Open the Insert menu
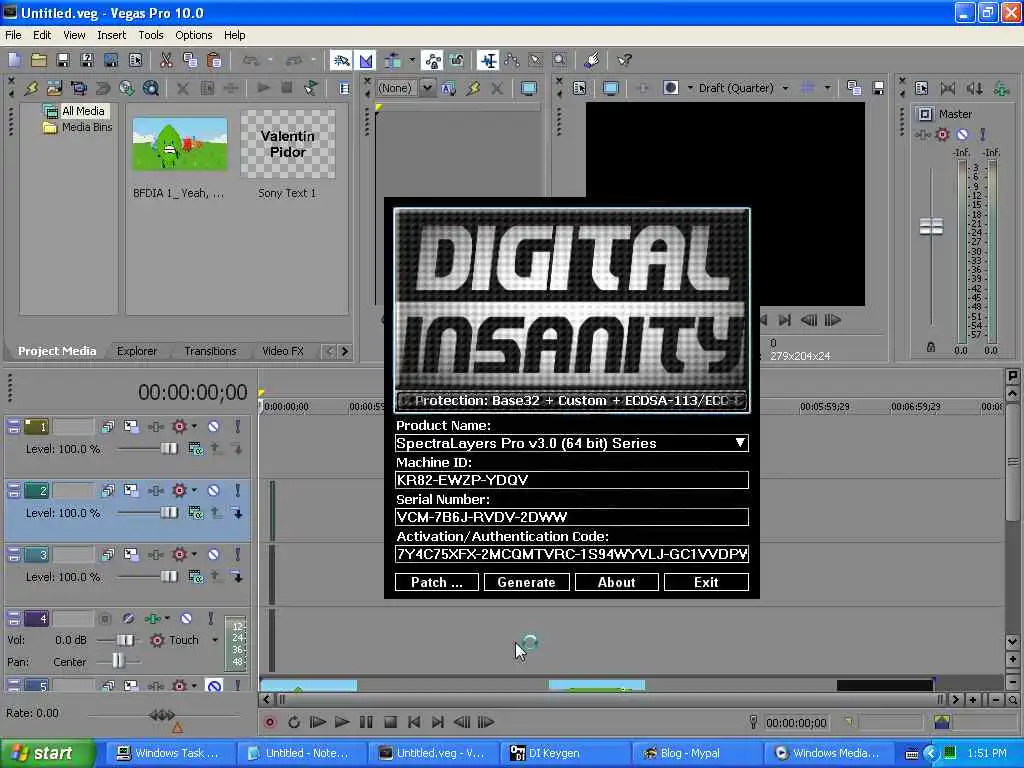This screenshot has width=1024, height=768. 112,35
